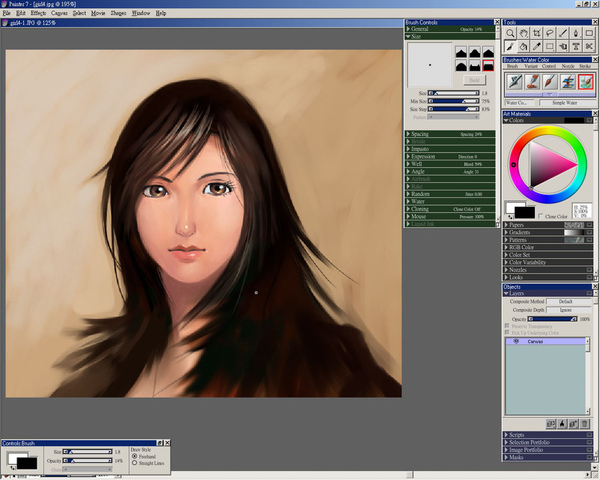This screenshot has height=480, width=600.
Task: Open the Simple Water variant dropdown
Action: (567, 103)
